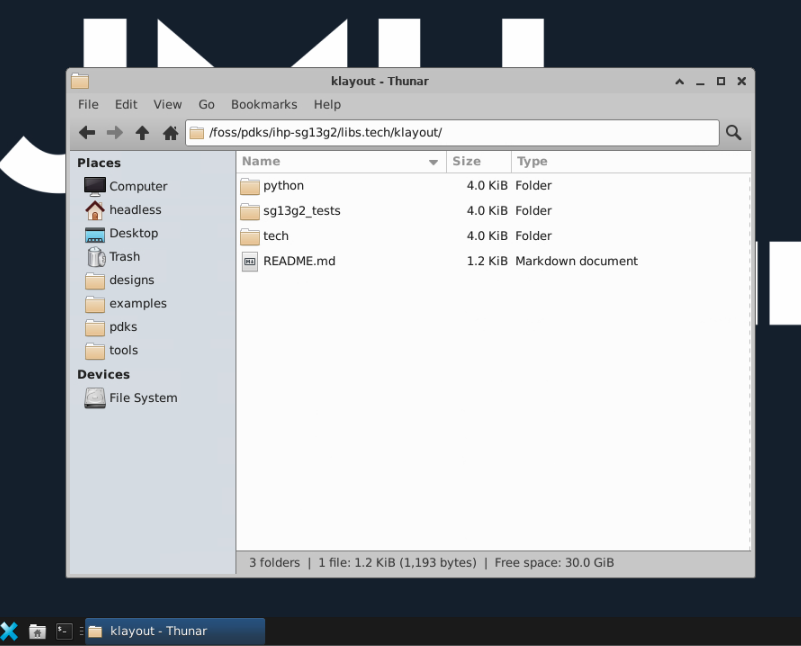
Task: Go to home folder using house icon
Action: (170, 133)
